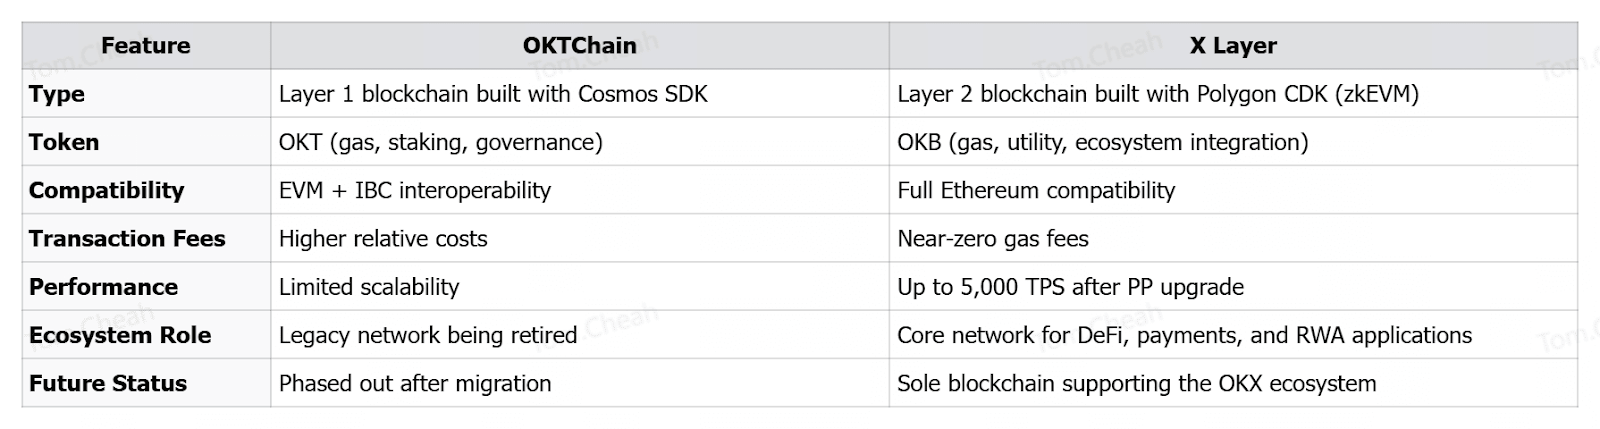Select the Transaction Fees row label
The image size is (1600, 429).
[127, 238]
